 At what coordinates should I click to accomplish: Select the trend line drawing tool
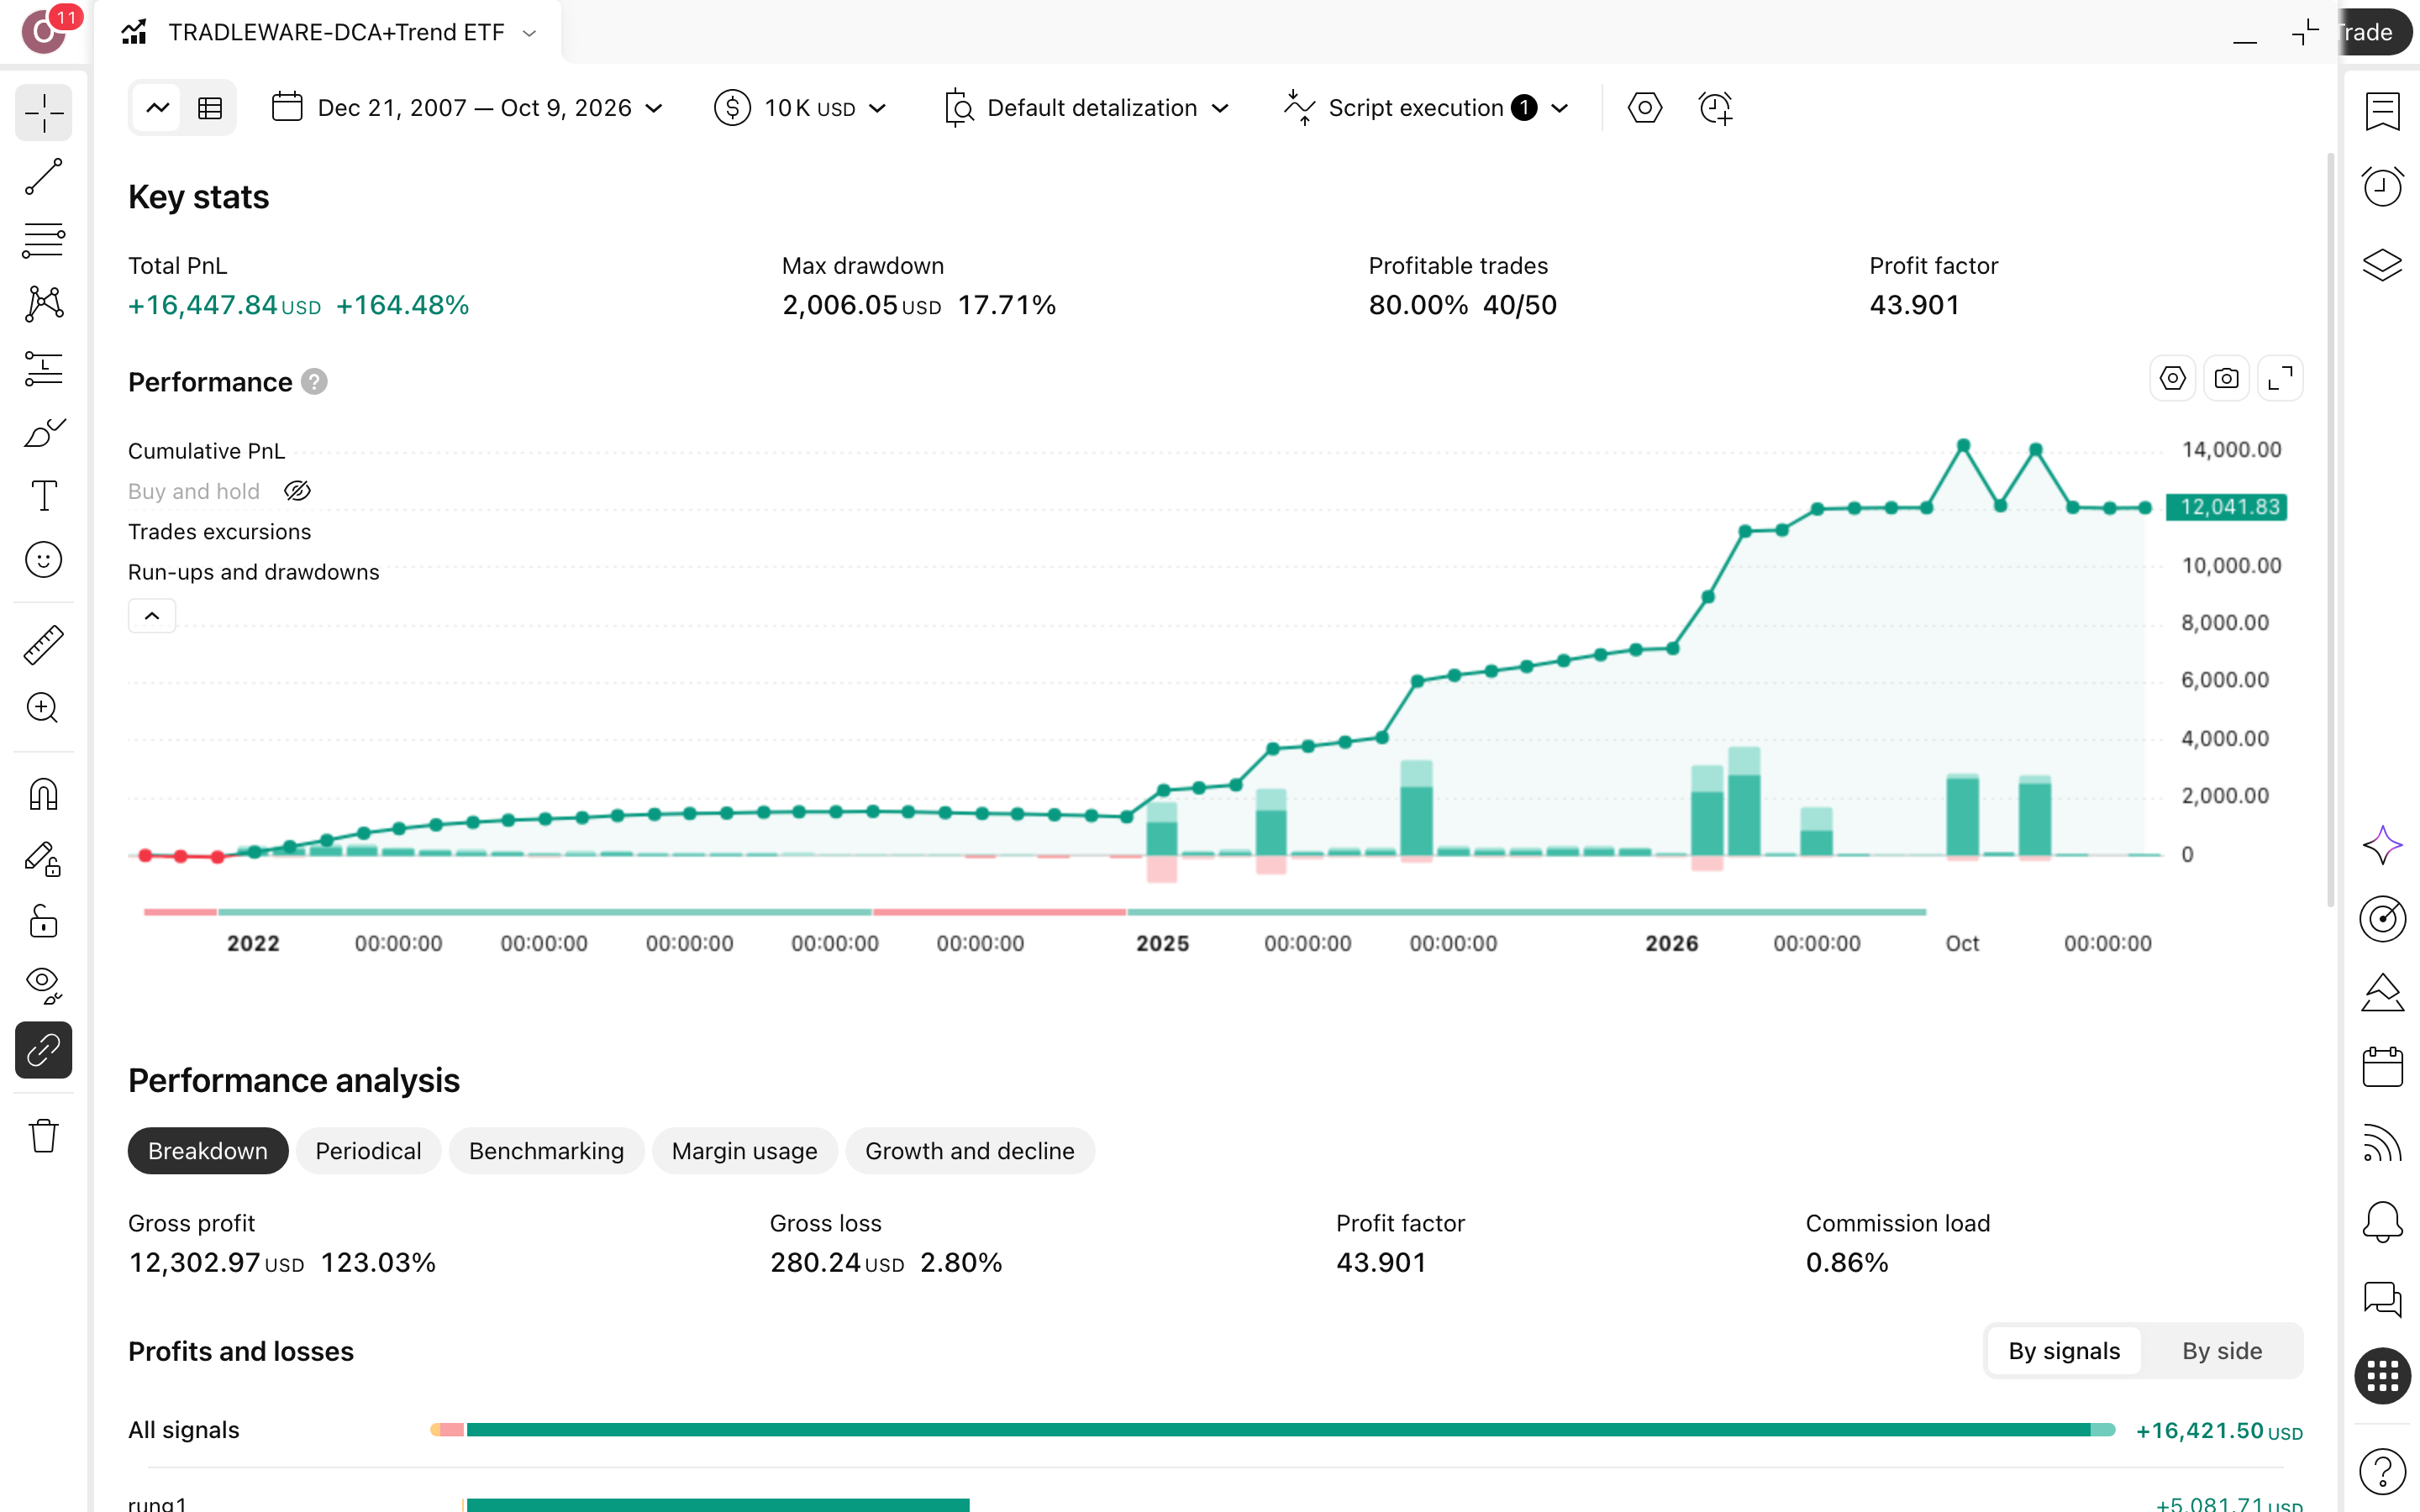pos(44,176)
